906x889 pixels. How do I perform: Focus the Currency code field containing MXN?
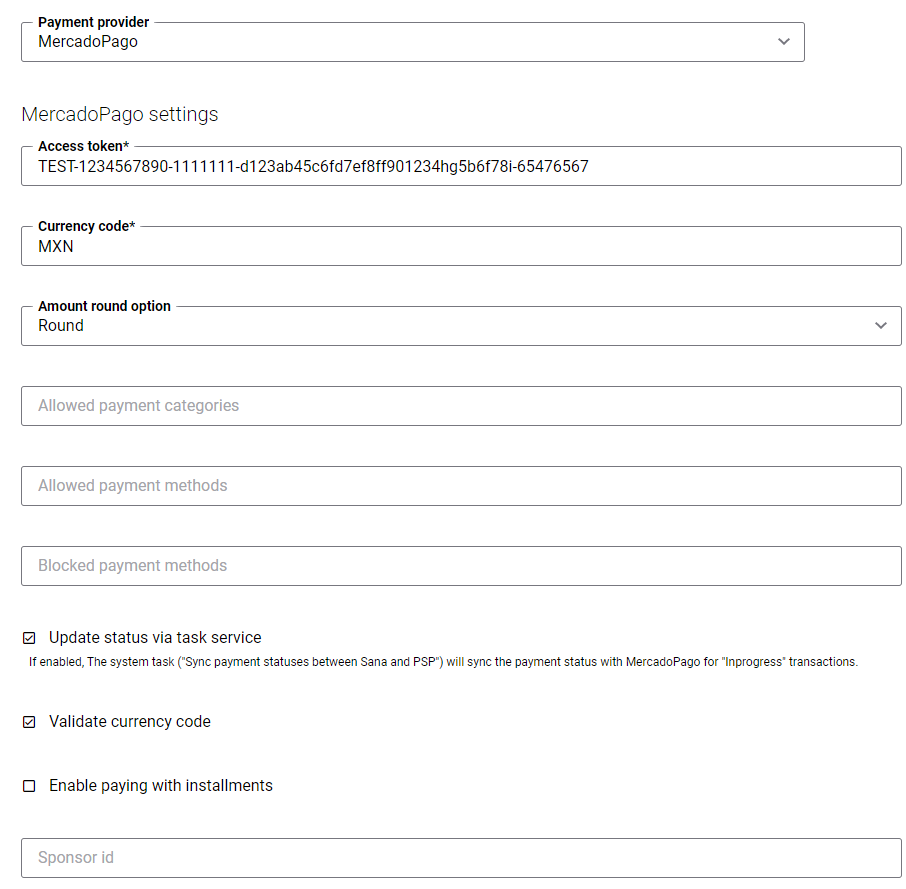[x=461, y=246]
